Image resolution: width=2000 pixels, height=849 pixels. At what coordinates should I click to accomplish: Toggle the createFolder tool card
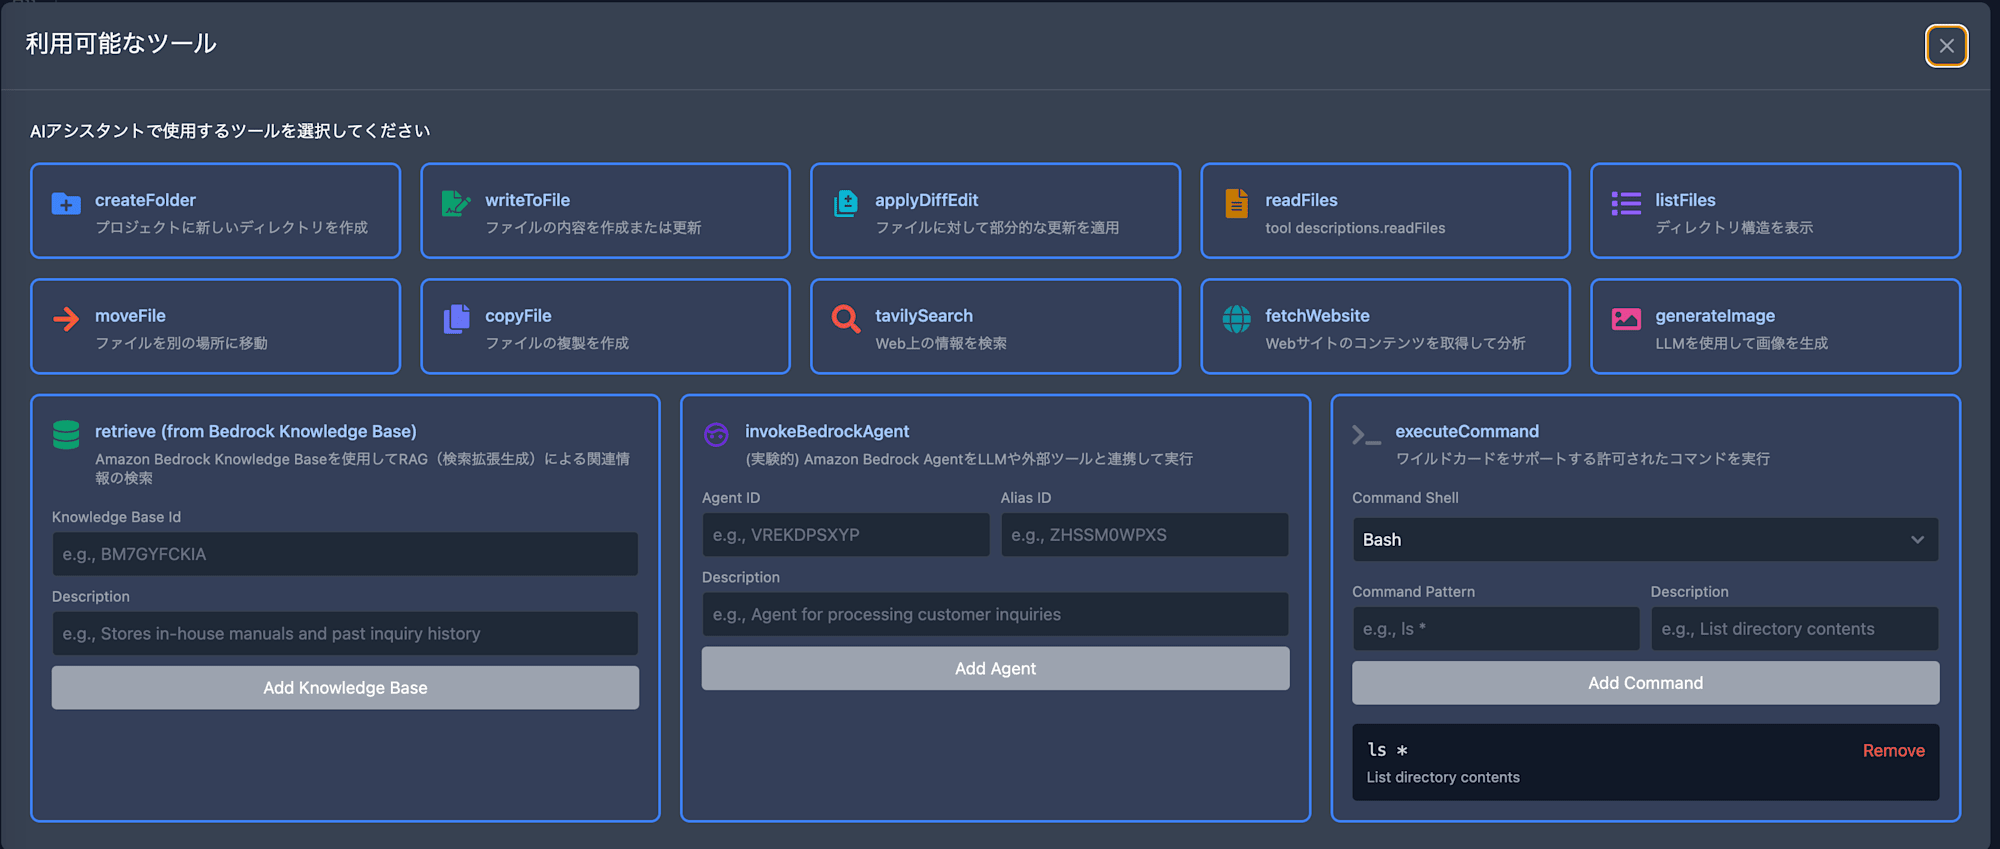tap(215, 211)
